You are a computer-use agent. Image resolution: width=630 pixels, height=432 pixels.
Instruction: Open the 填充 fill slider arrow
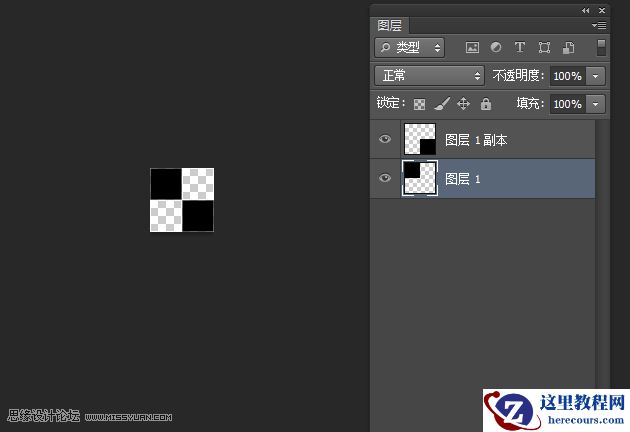[595, 104]
